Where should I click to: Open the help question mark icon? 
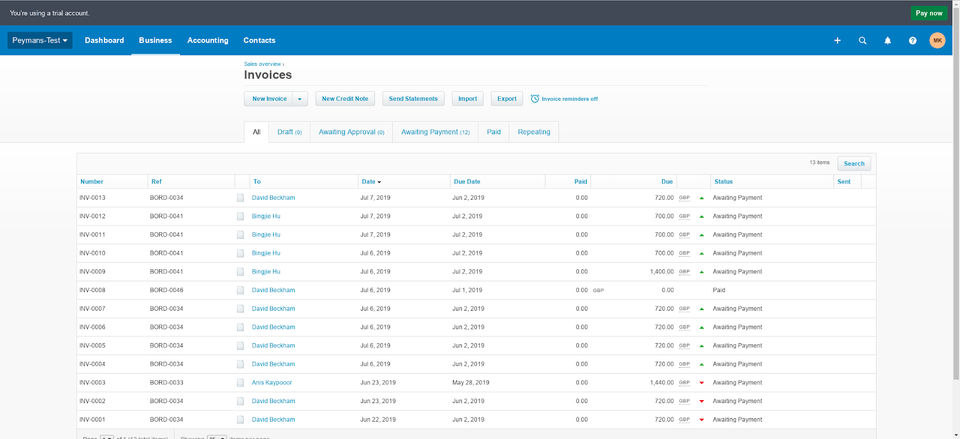913,40
